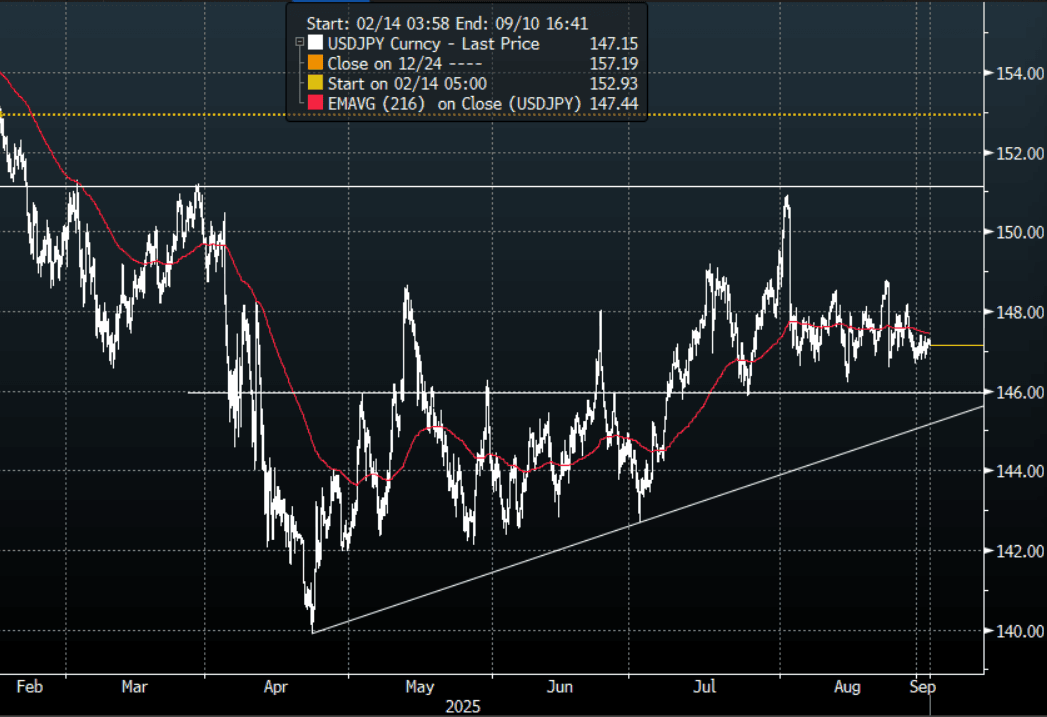The height and width of the screenshot is (717, 1047).
Task: Click the 147.15 last price value in legend
Action: click(x=614, y=43)
